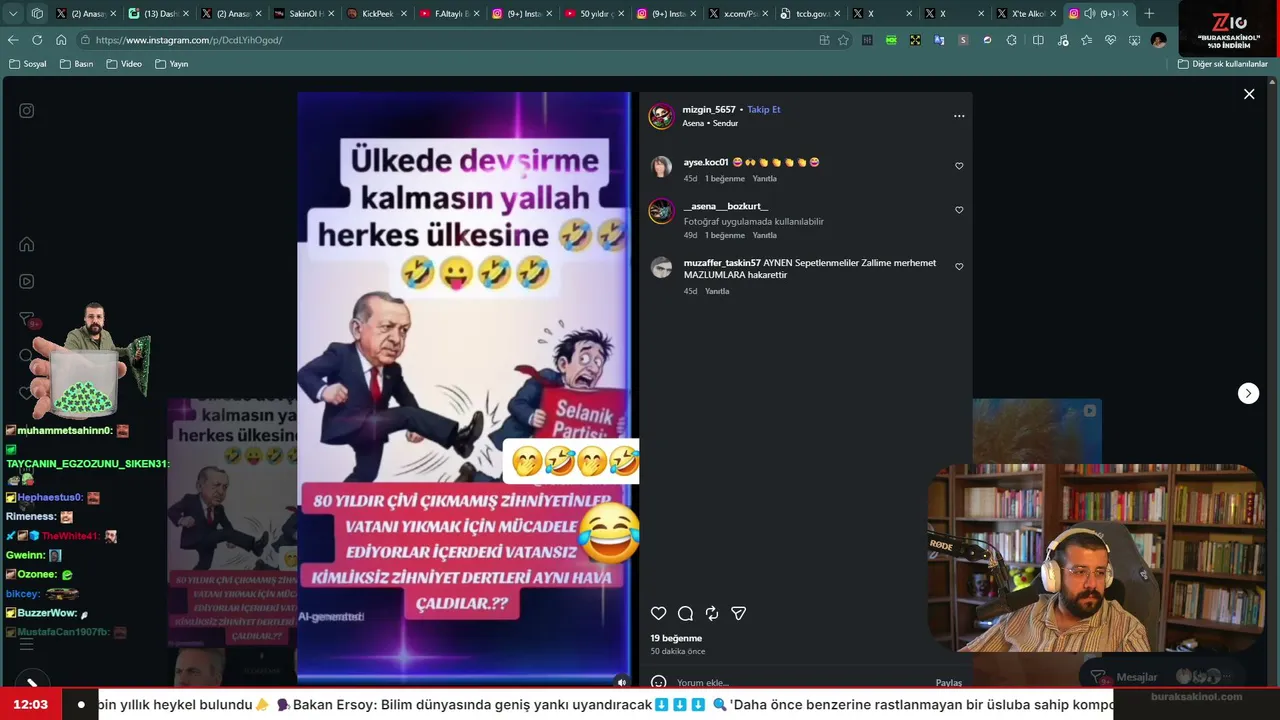Open emoji picker in comment box

point(659,683)
